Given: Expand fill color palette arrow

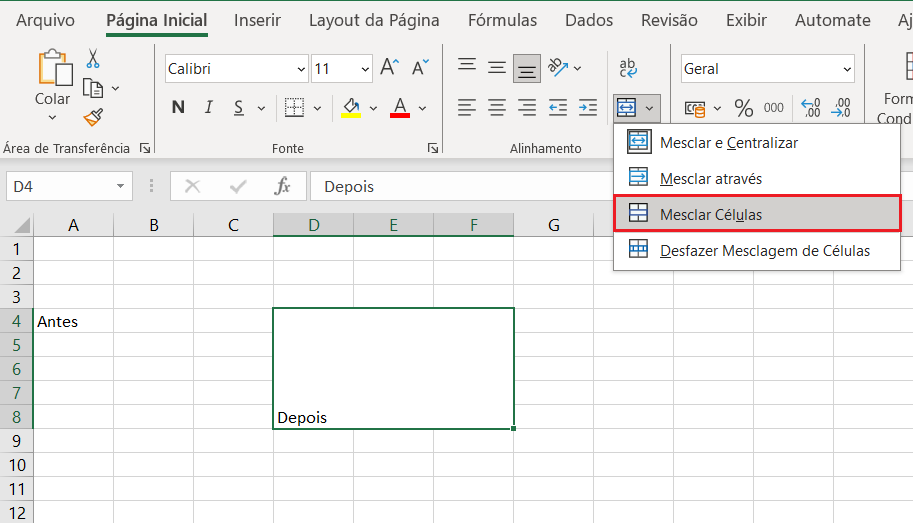Looking at the screenshot, I should pos(373,108).
